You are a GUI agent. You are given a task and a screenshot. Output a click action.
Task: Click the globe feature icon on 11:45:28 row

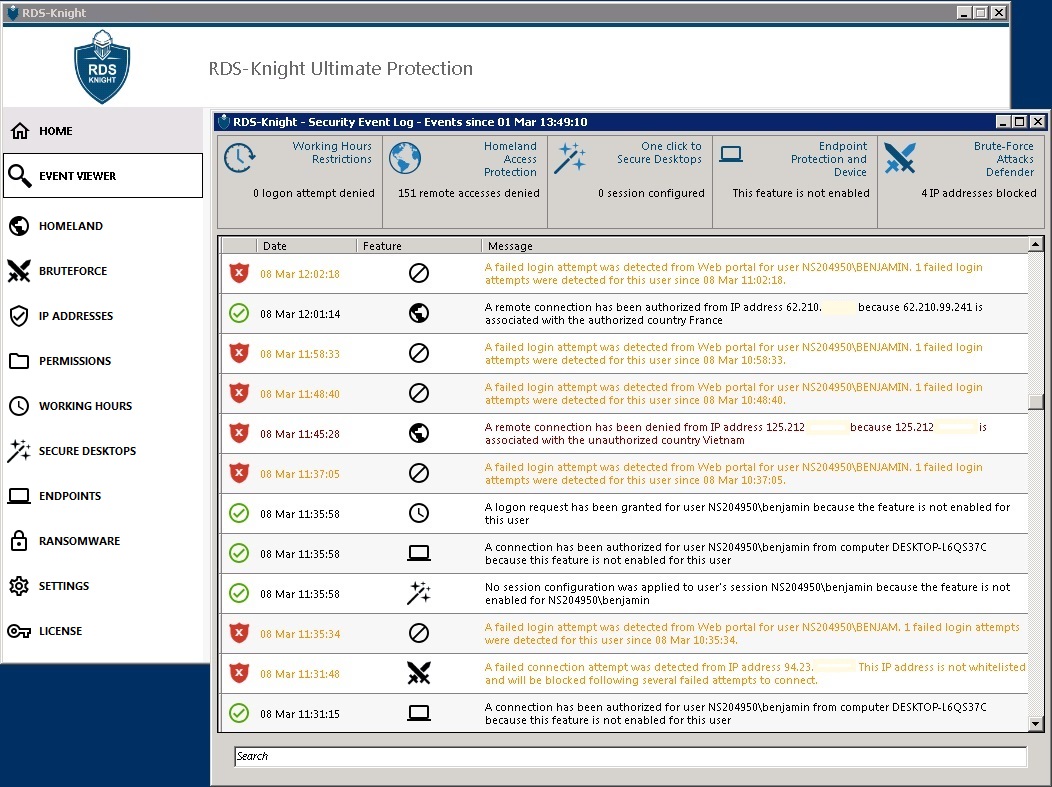pyautogui.click(x=419, y=433)
